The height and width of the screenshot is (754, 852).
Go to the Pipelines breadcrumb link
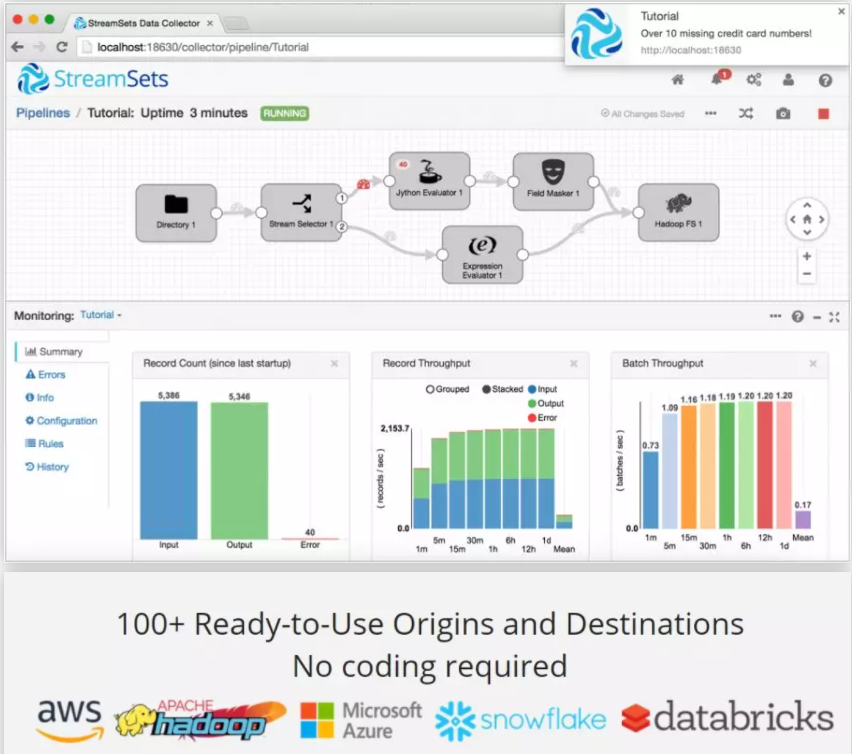(43, 113)
